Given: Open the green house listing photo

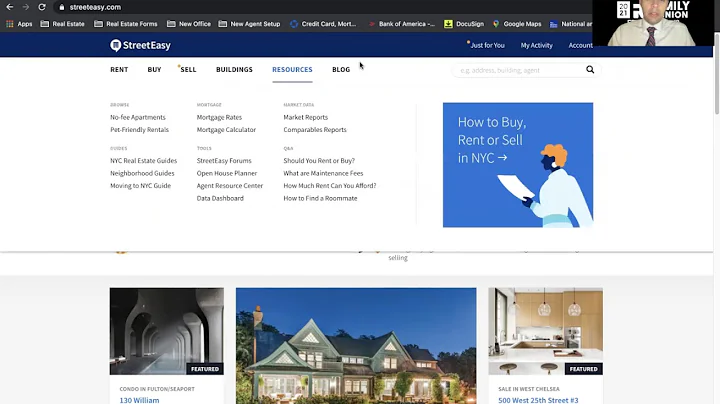Looking at the screenshot, I should tap(356, 346).
